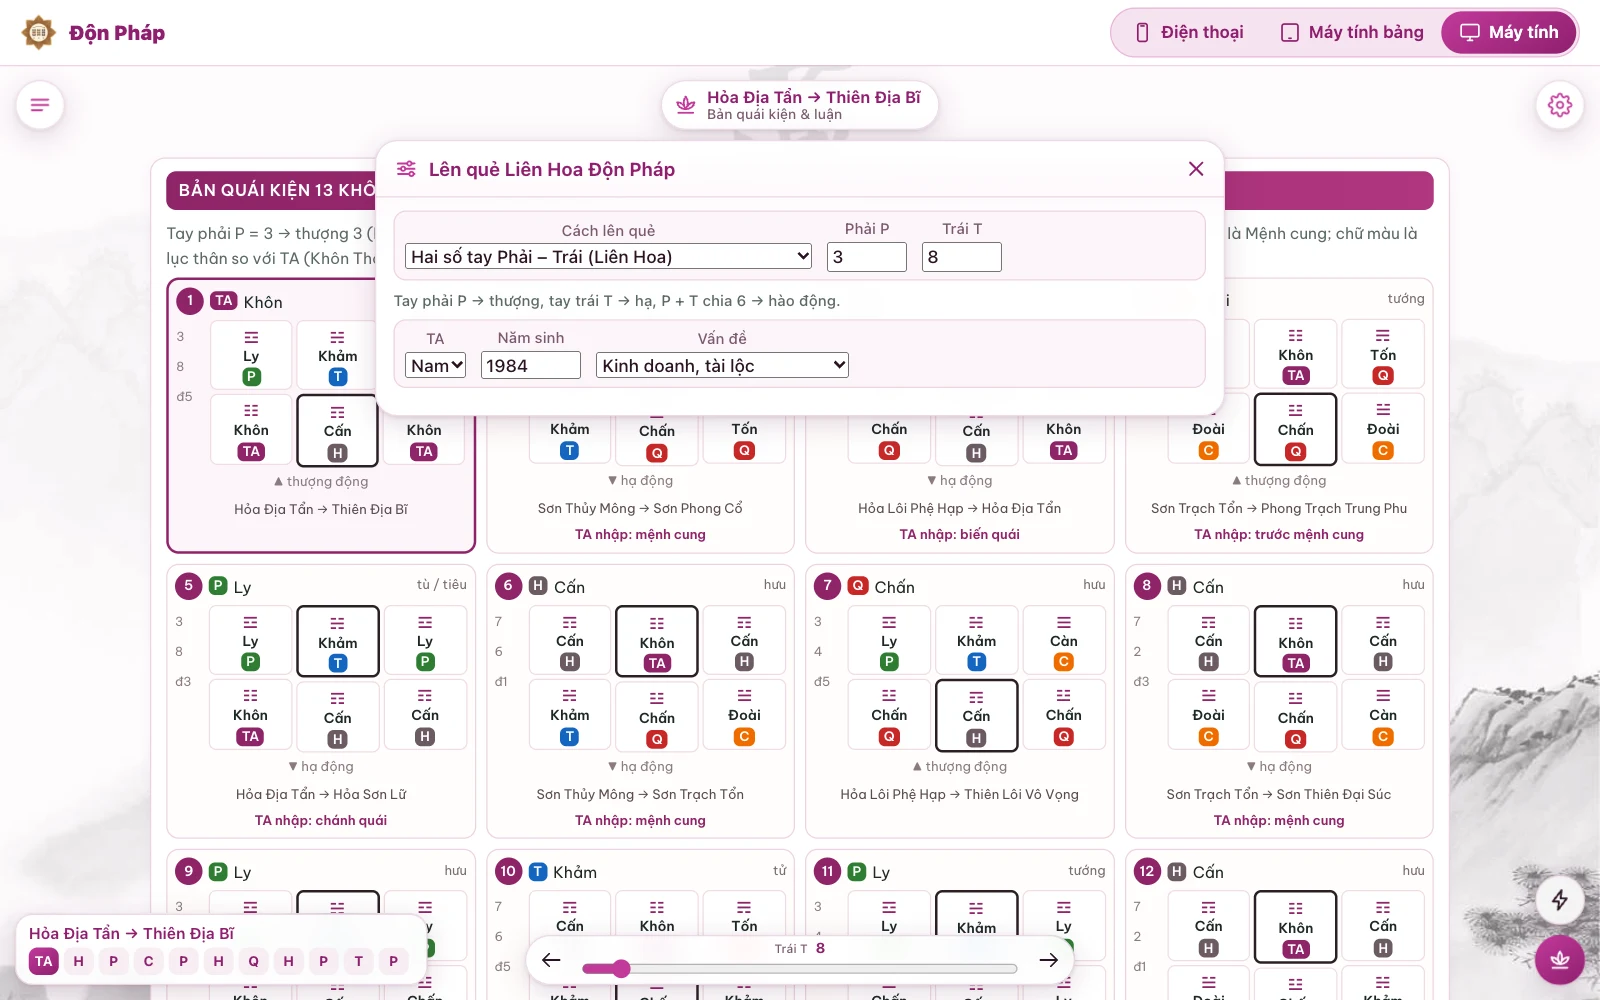
Task: Select card 6 Cấn
Action: tap(640, 702)
